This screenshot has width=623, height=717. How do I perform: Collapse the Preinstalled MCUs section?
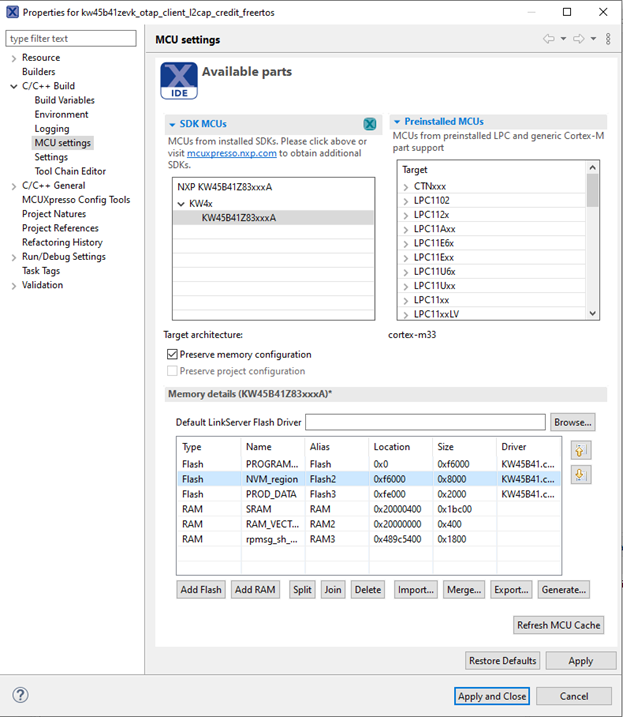click(396, 122)
